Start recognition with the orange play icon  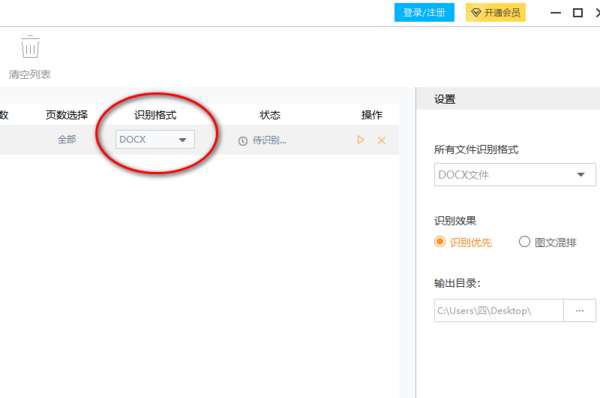(x=360, y=140)
